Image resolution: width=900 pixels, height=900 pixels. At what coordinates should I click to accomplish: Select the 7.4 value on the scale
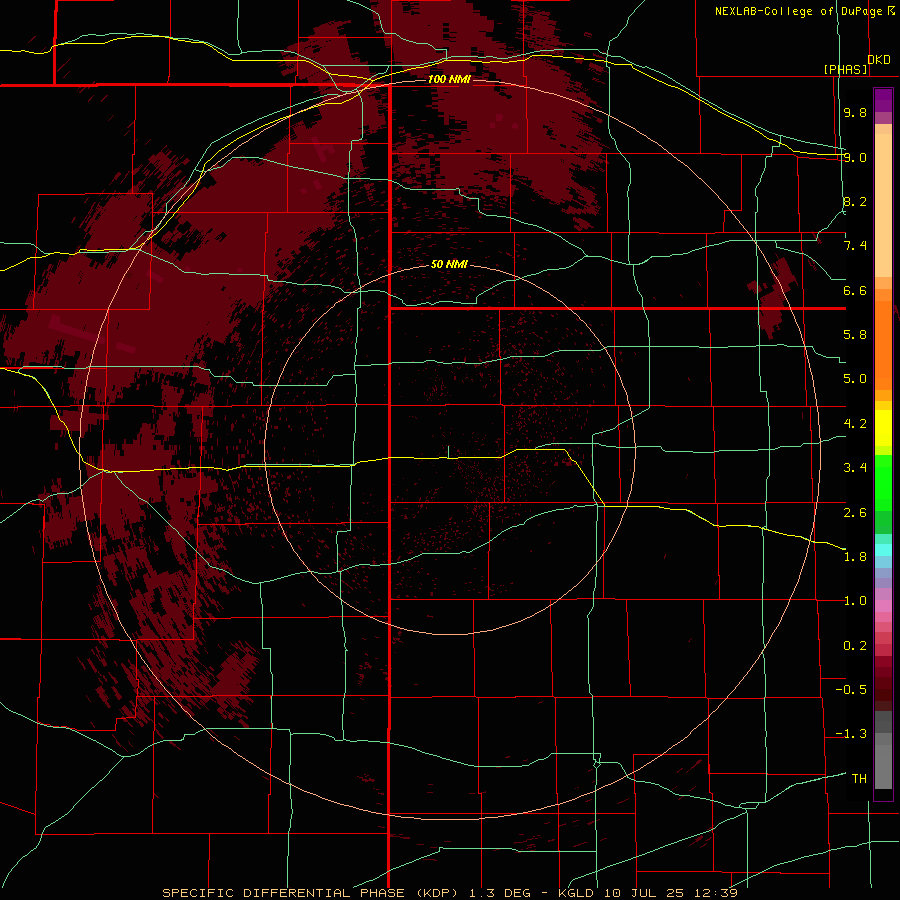point(855,246)
